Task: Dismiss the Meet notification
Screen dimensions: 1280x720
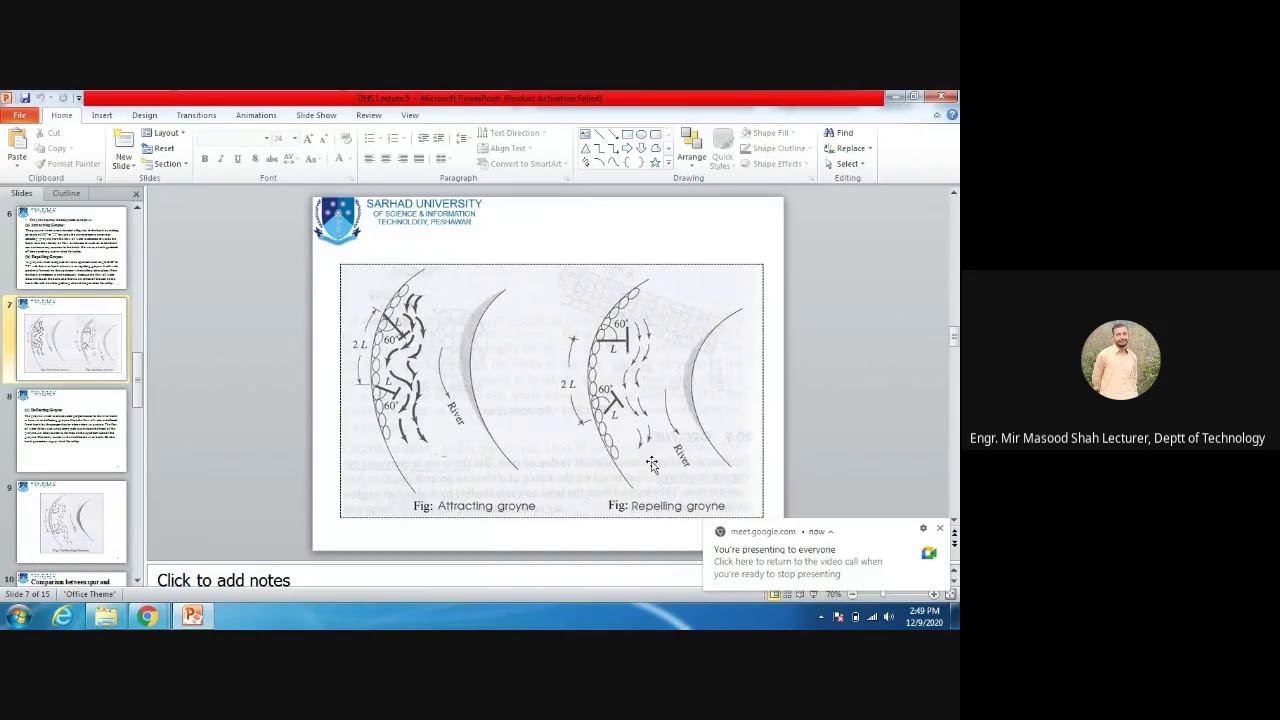Action: (x=940, y=528)
